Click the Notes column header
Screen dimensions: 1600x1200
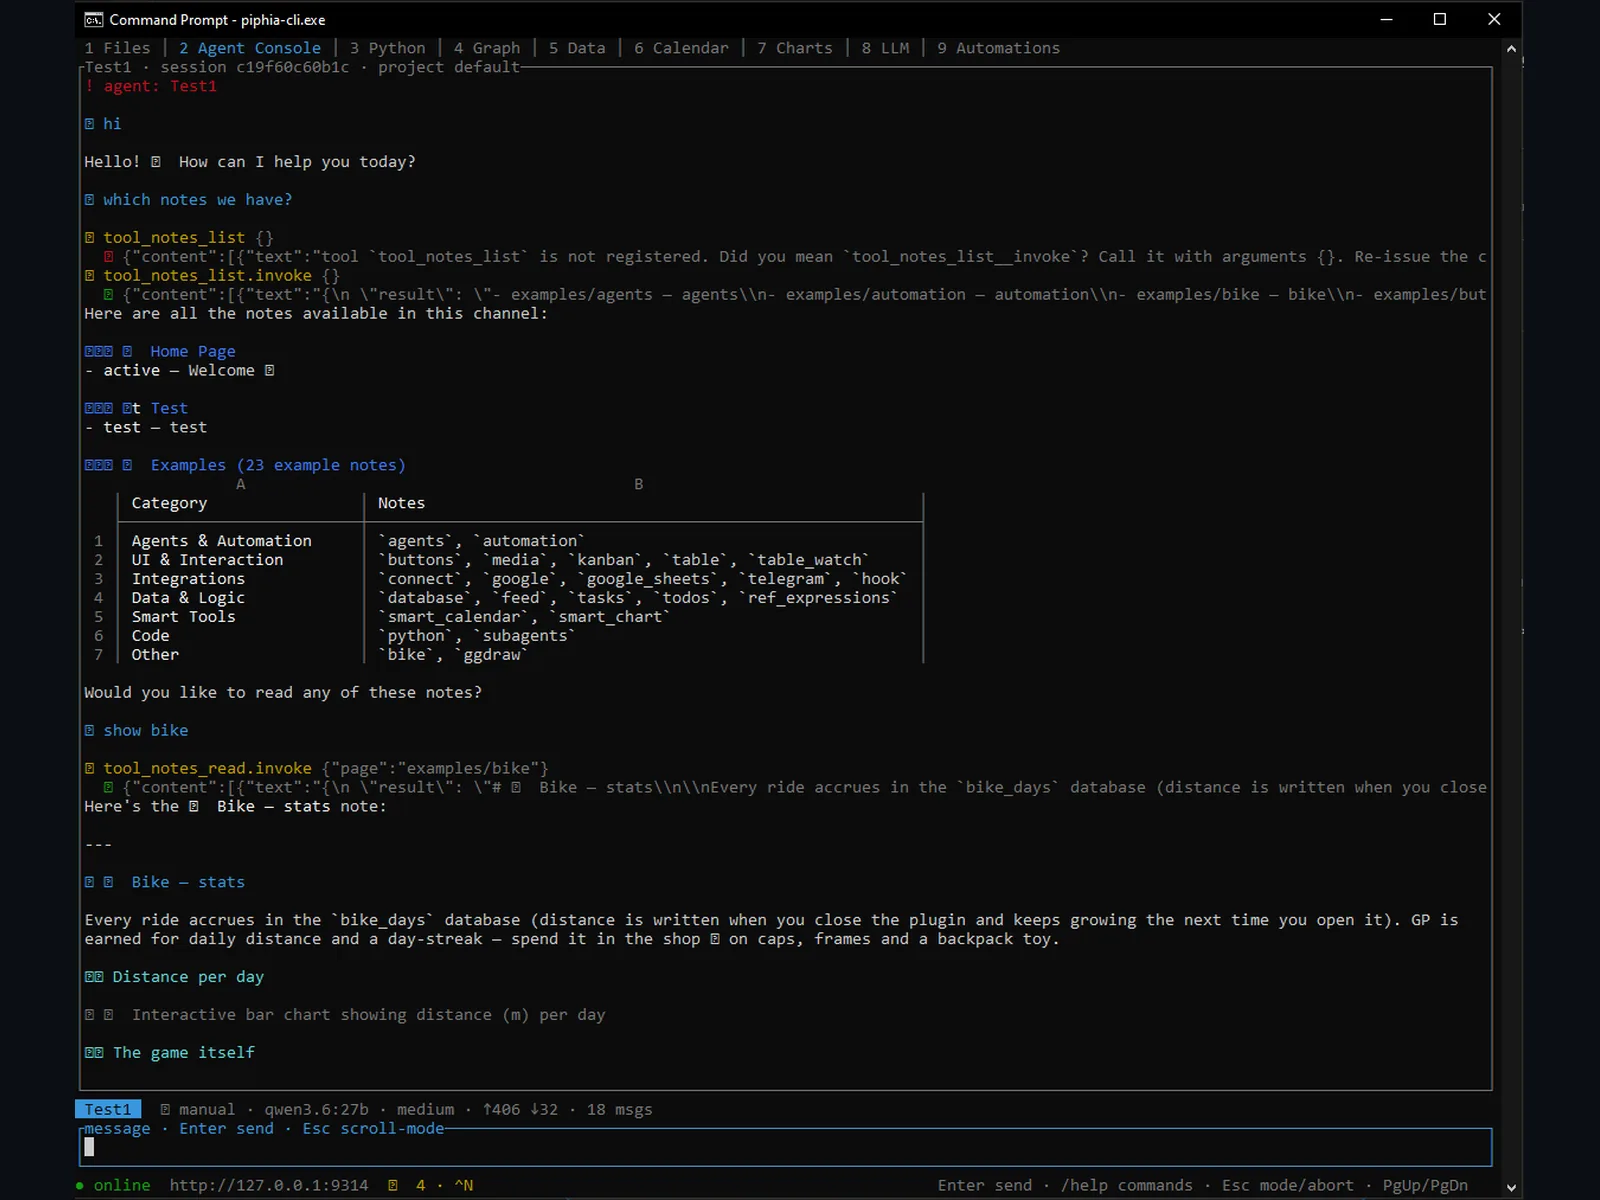coord(401,503)
